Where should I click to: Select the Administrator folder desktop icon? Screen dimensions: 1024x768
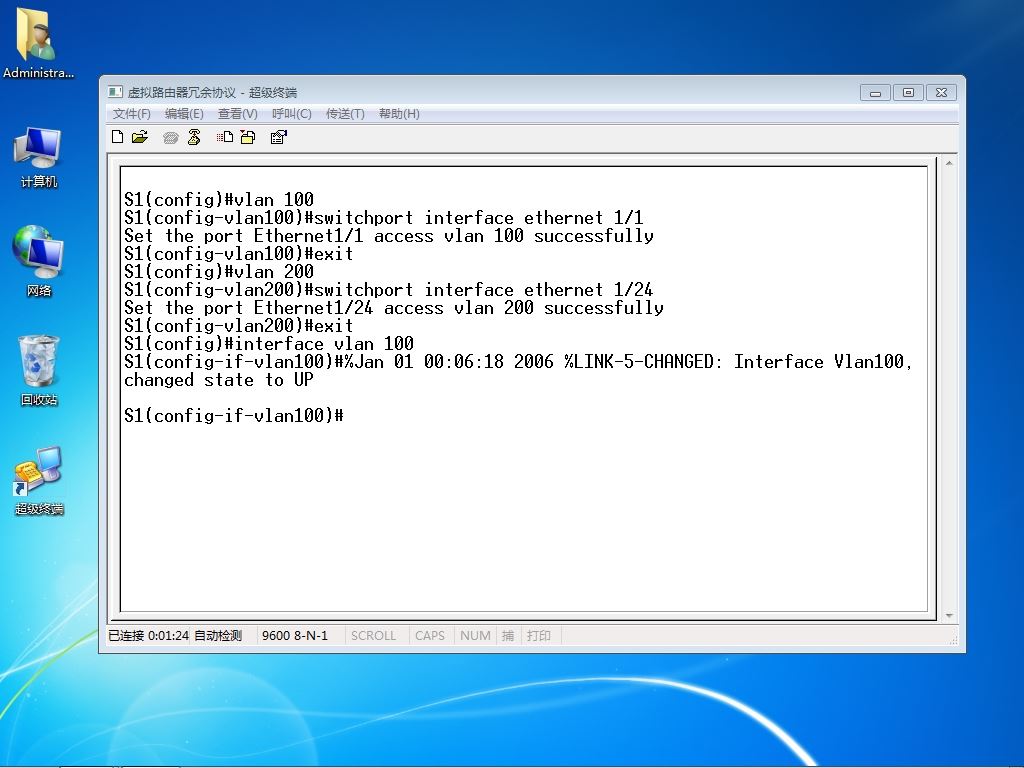pos(38,42)
